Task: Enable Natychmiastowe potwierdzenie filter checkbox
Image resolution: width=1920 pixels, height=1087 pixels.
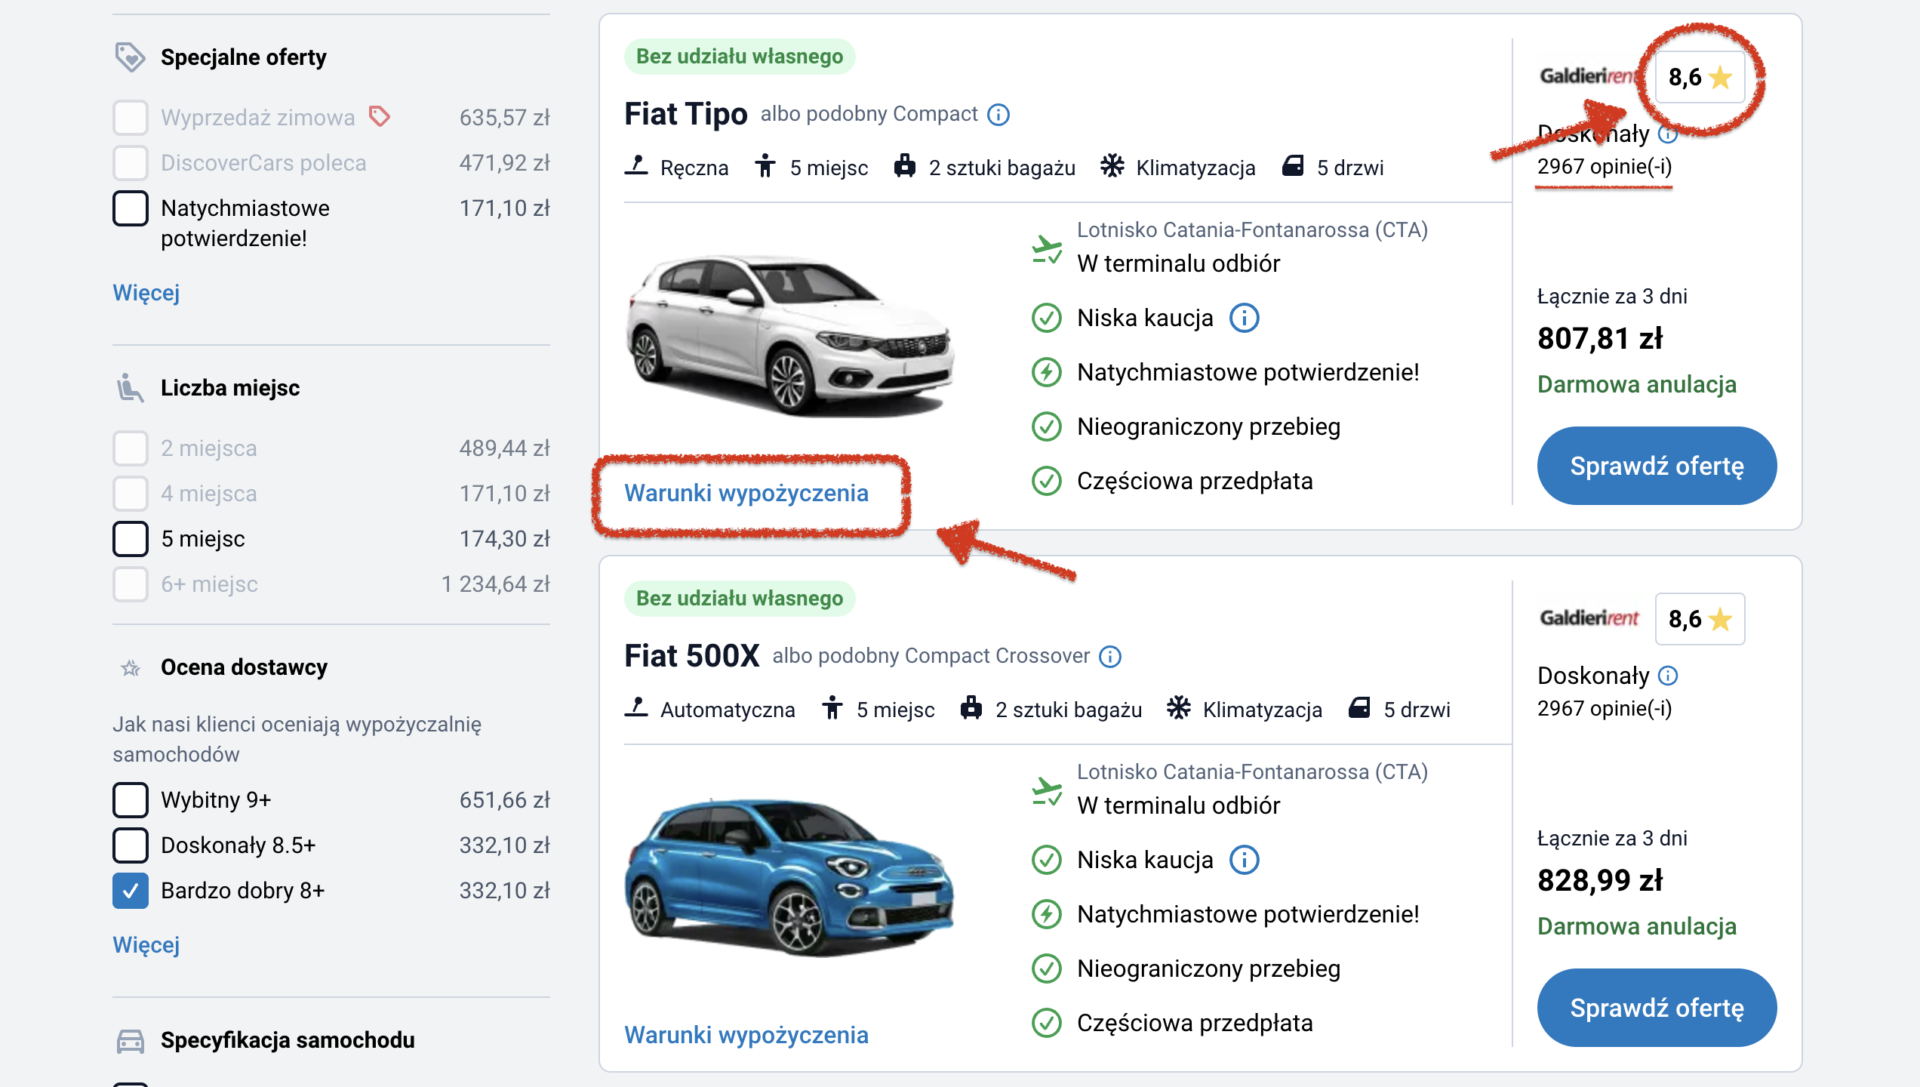Action: [x=131, y=209]
